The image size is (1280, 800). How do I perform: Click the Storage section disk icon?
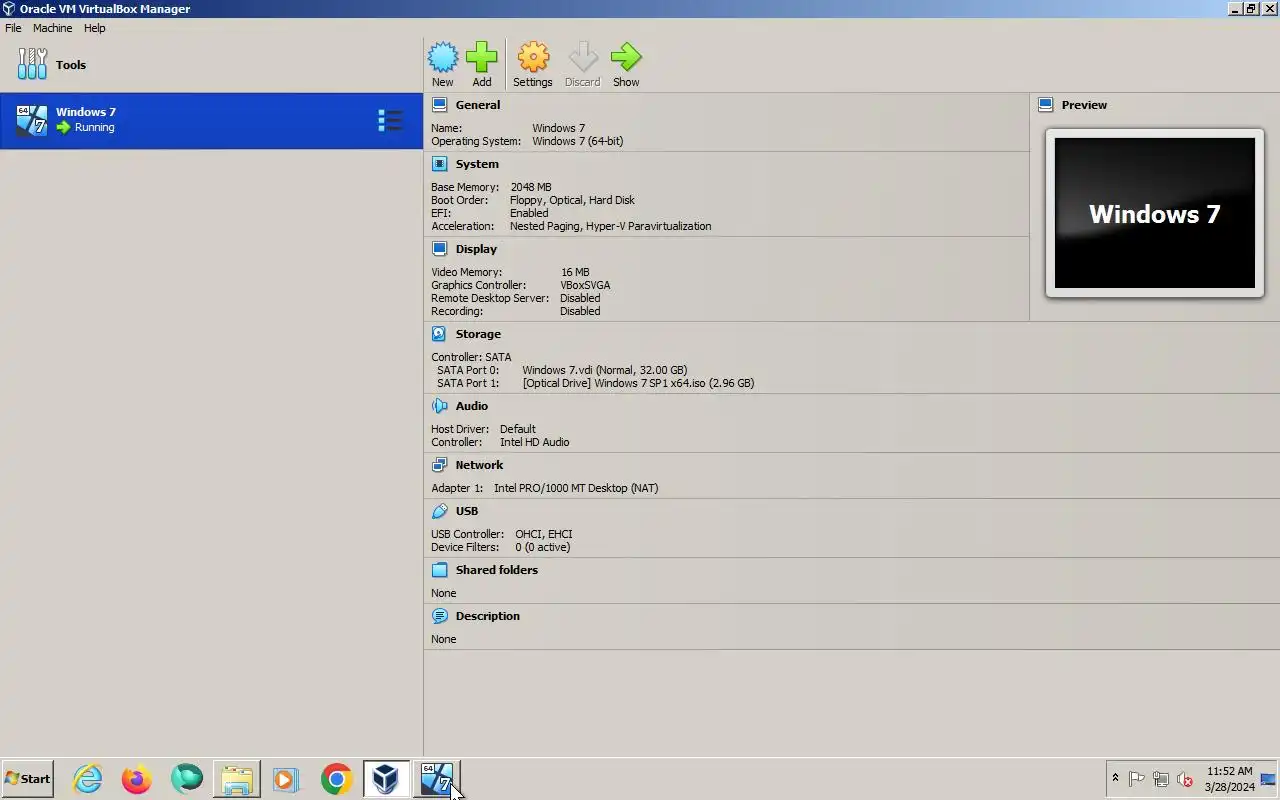[439, 334]
